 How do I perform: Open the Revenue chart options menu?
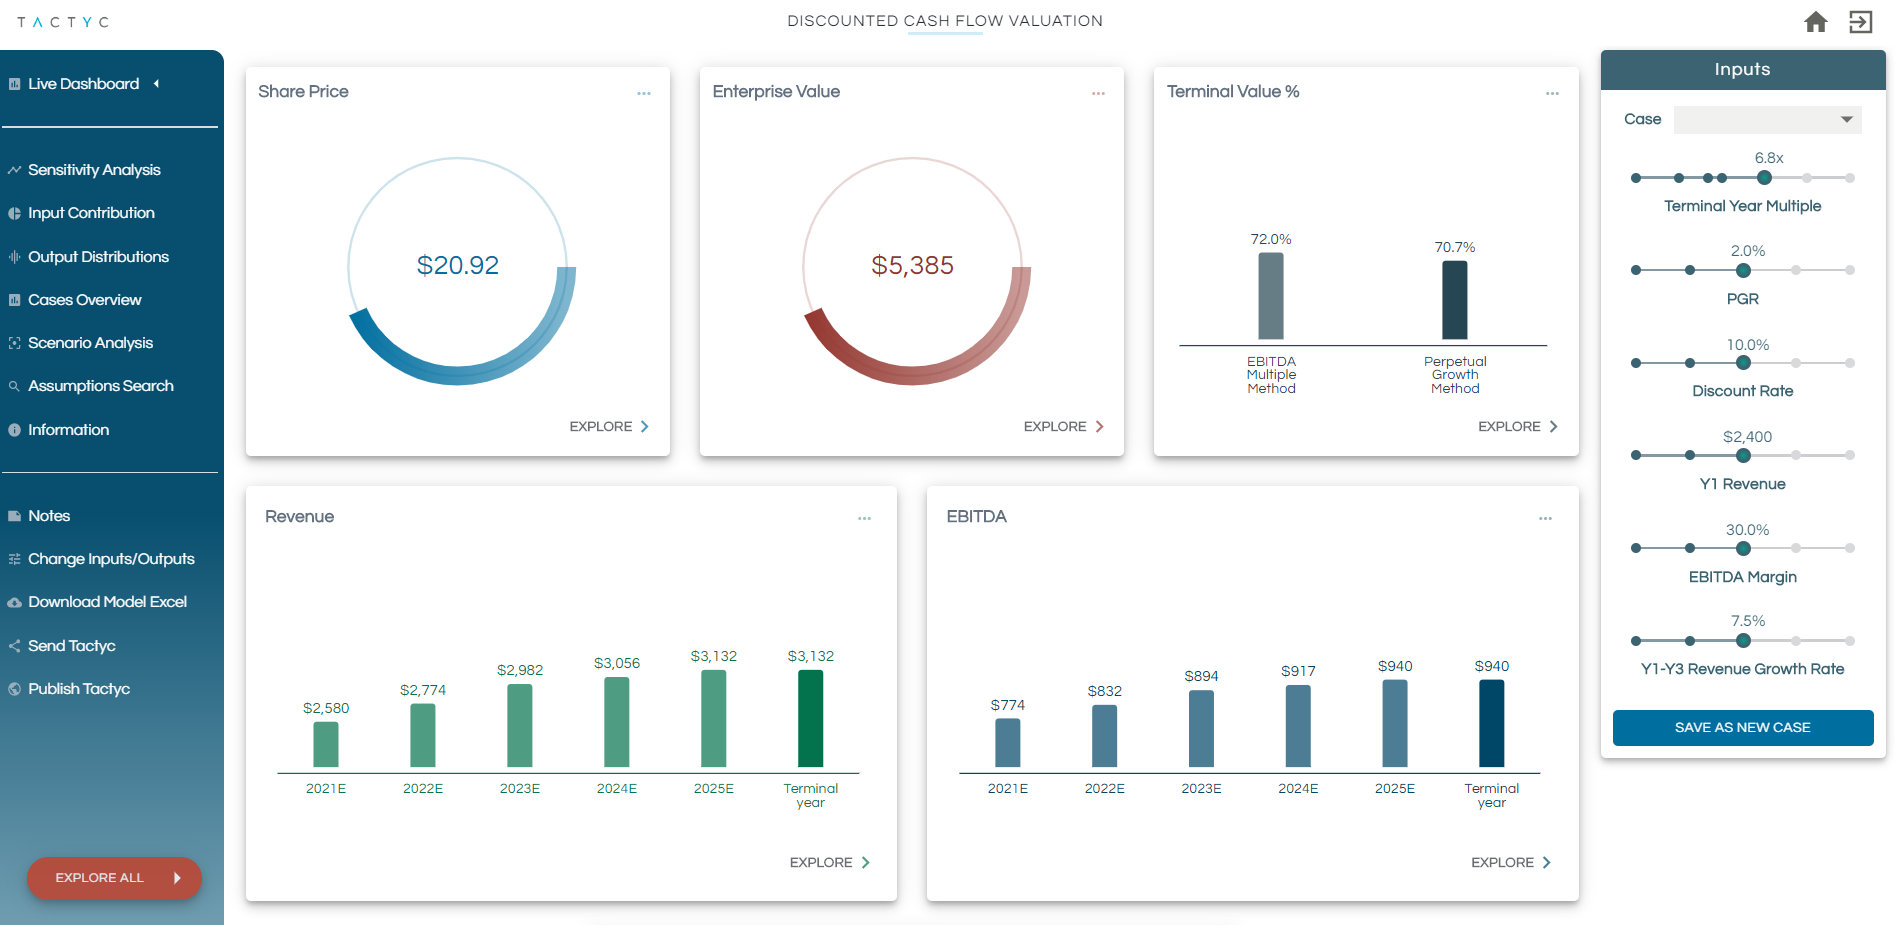864,518
